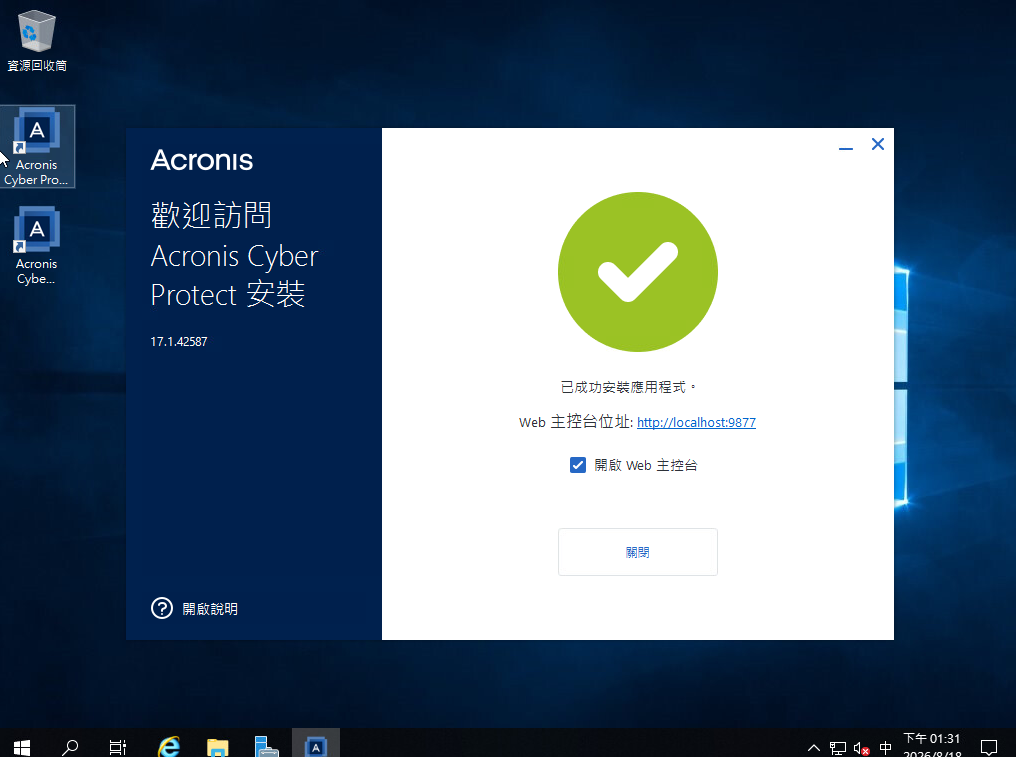Open the Action Center notifications icon
This screenshot has height=757, width=1016.
(989, 748)
